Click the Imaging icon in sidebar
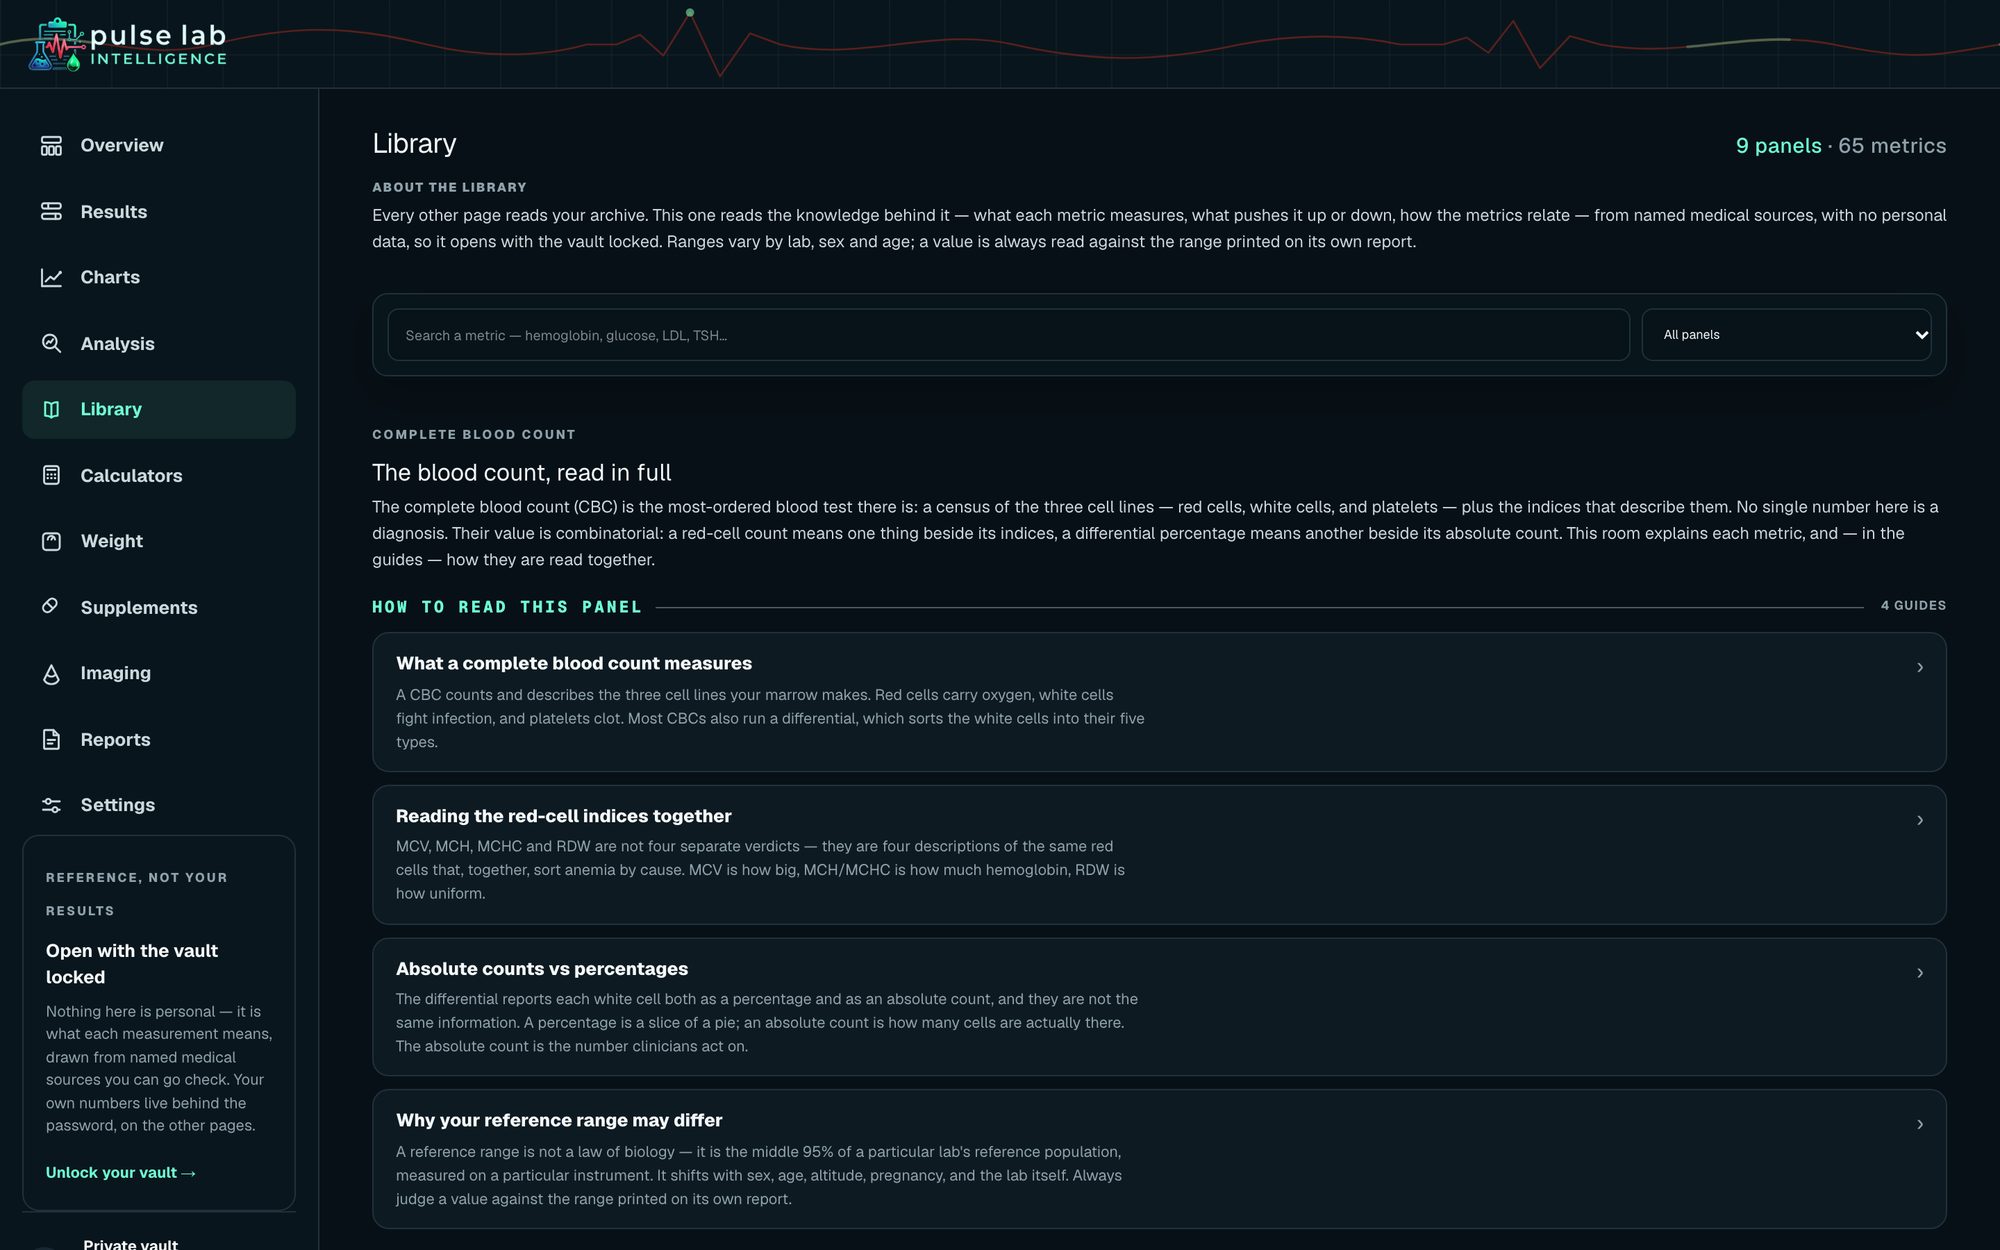The height and width of the screenshot is (1250, 2000). click(x=51, y=674)
